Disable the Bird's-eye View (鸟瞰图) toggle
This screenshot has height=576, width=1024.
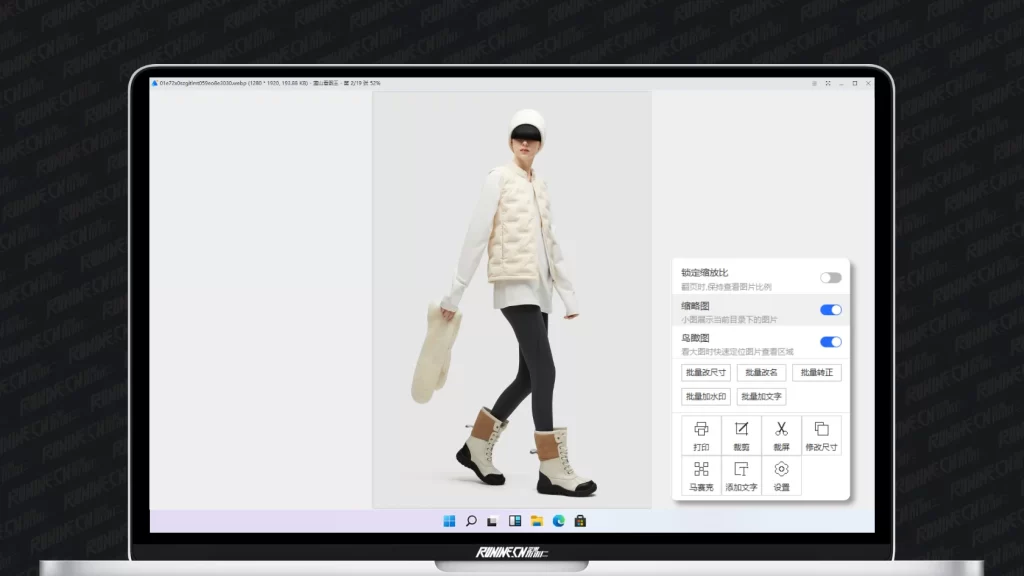(x=830, y=342)
